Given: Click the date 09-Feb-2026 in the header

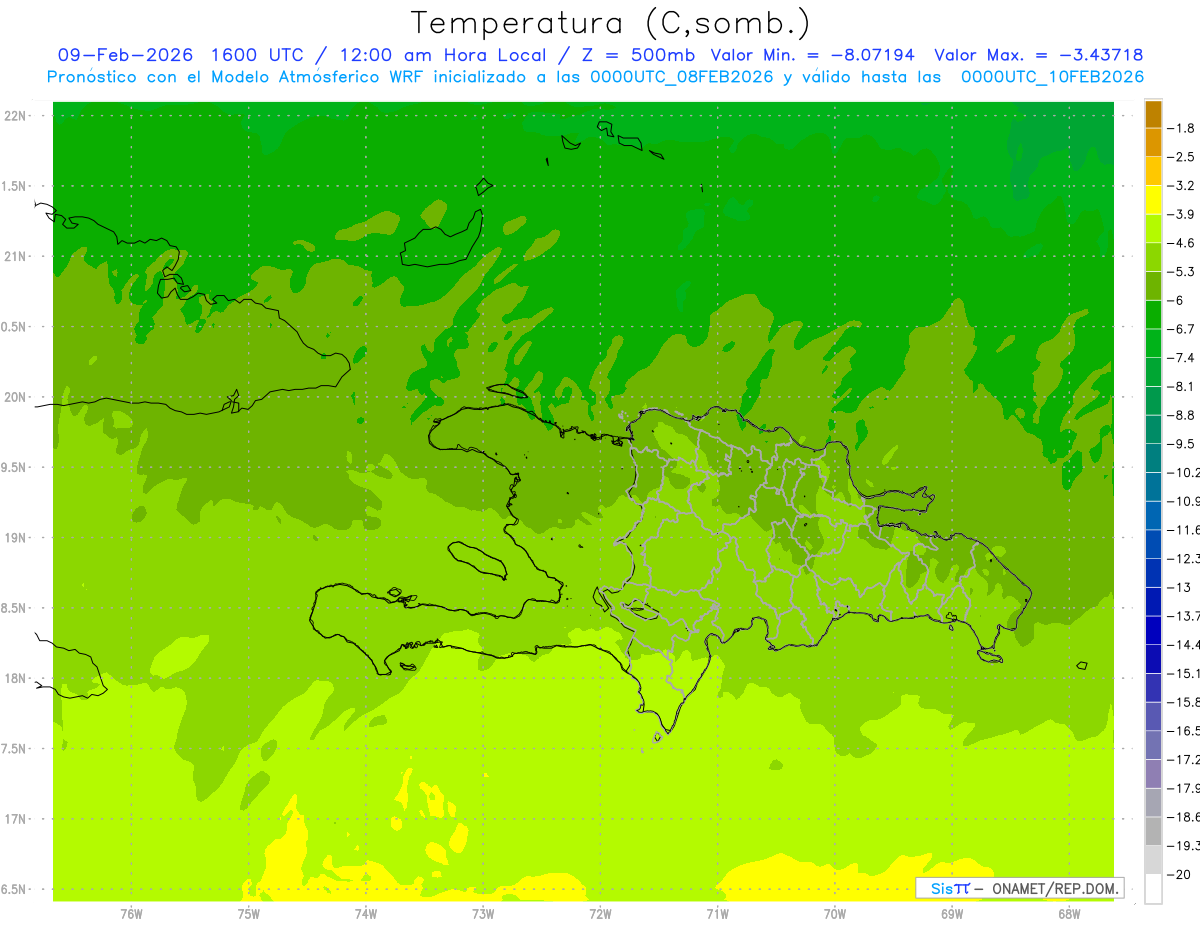Looking at the screenshot, I should [x=125, y=55].
